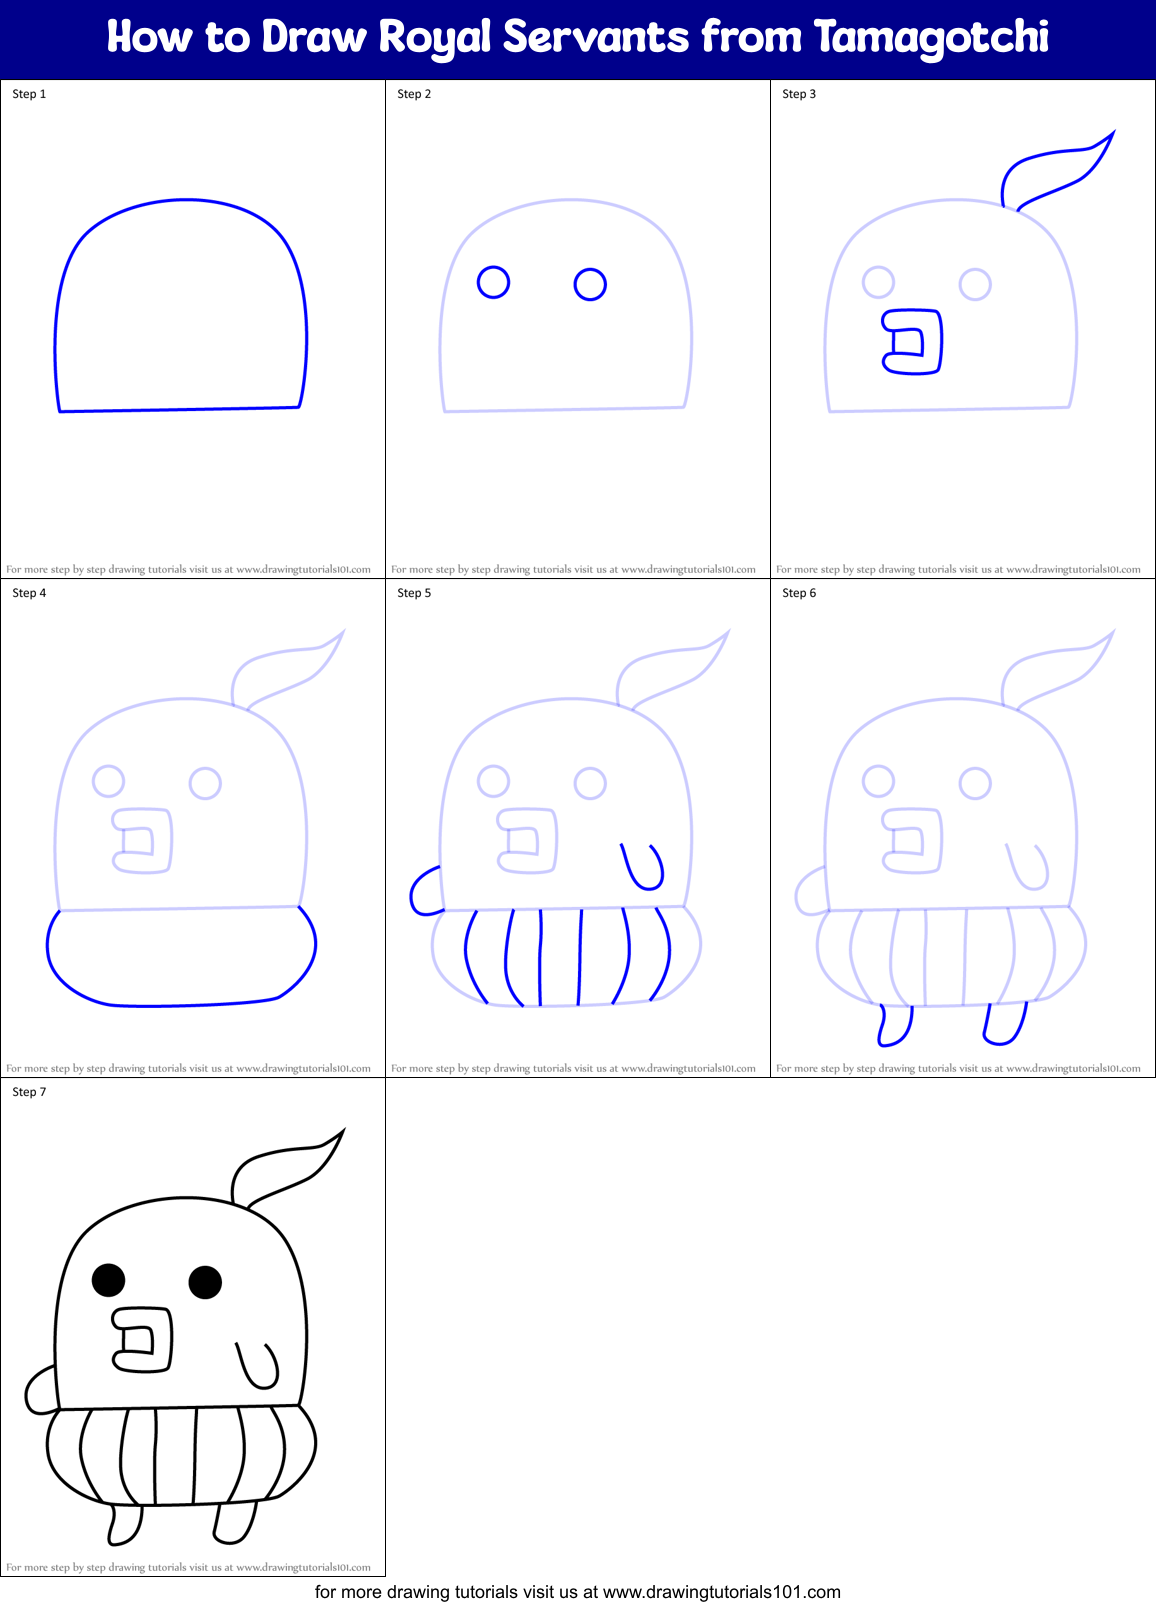Select the Step 1 dome outline drawing
This screenshot has width=1156, height=1607.
click(x=180, y=305)
